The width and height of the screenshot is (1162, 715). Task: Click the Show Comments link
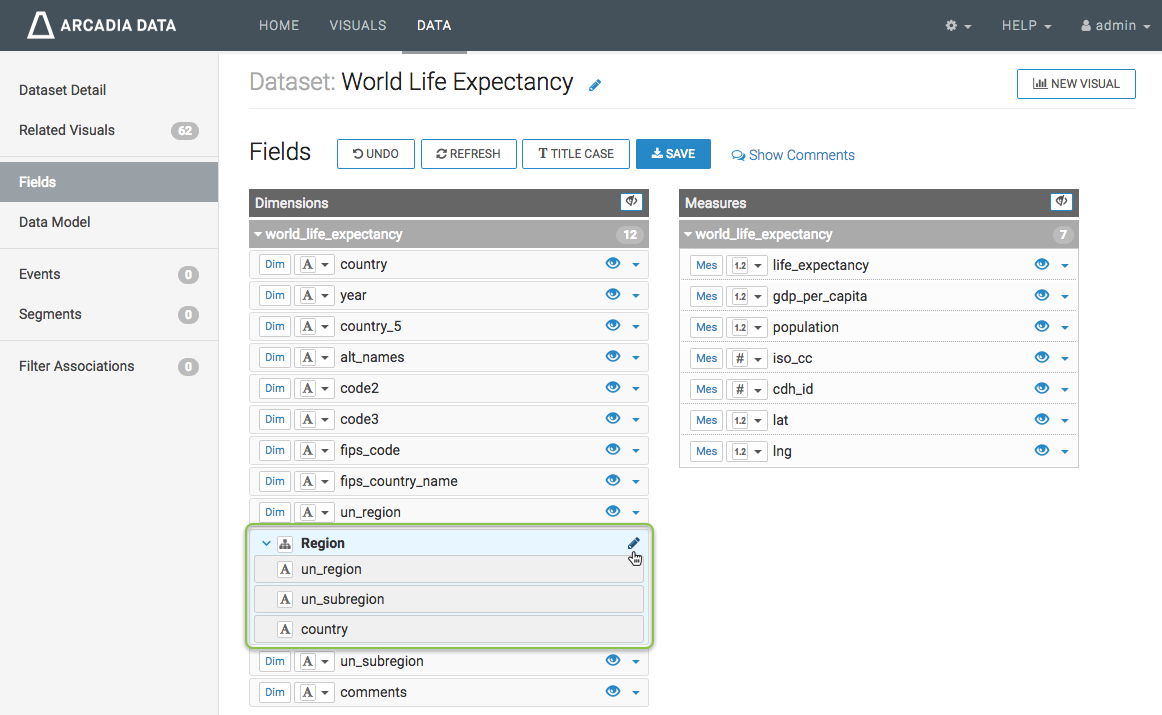point(793,155)
